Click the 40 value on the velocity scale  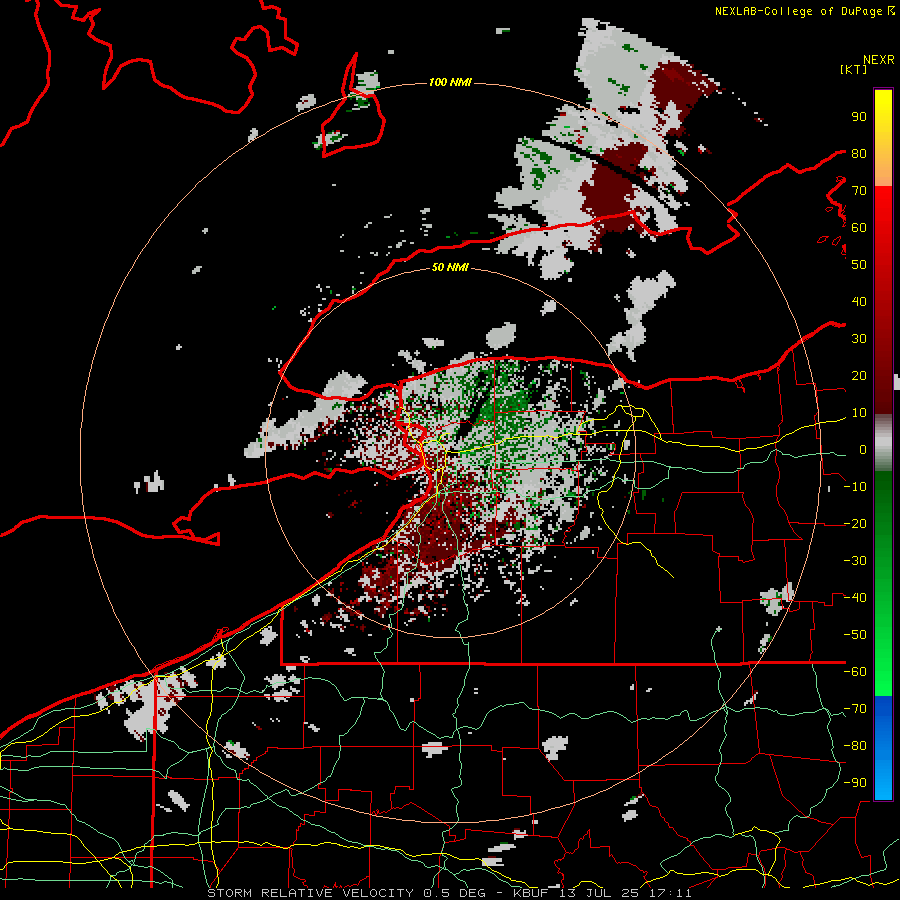tap(859, 302)
